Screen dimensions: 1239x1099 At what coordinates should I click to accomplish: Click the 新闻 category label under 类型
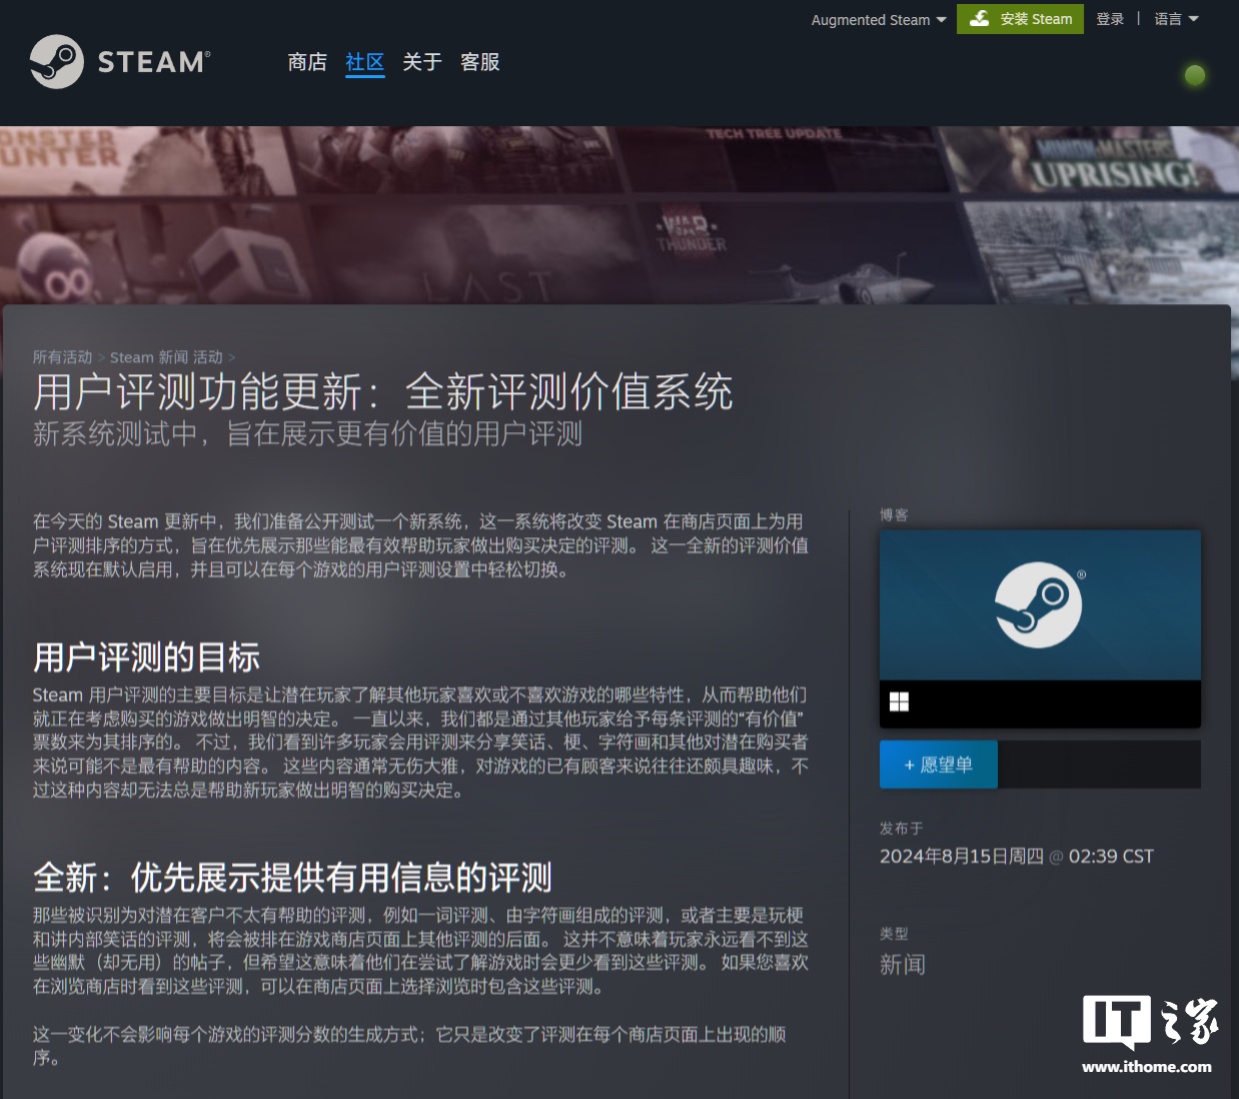coord(903,964)
